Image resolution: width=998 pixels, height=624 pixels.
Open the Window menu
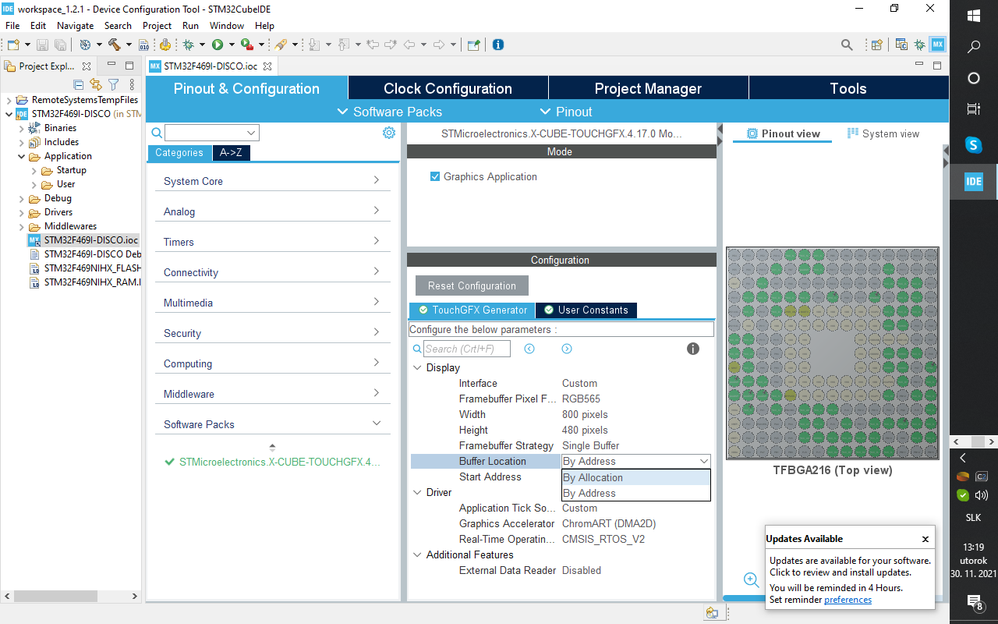click(x=227, y=25)
